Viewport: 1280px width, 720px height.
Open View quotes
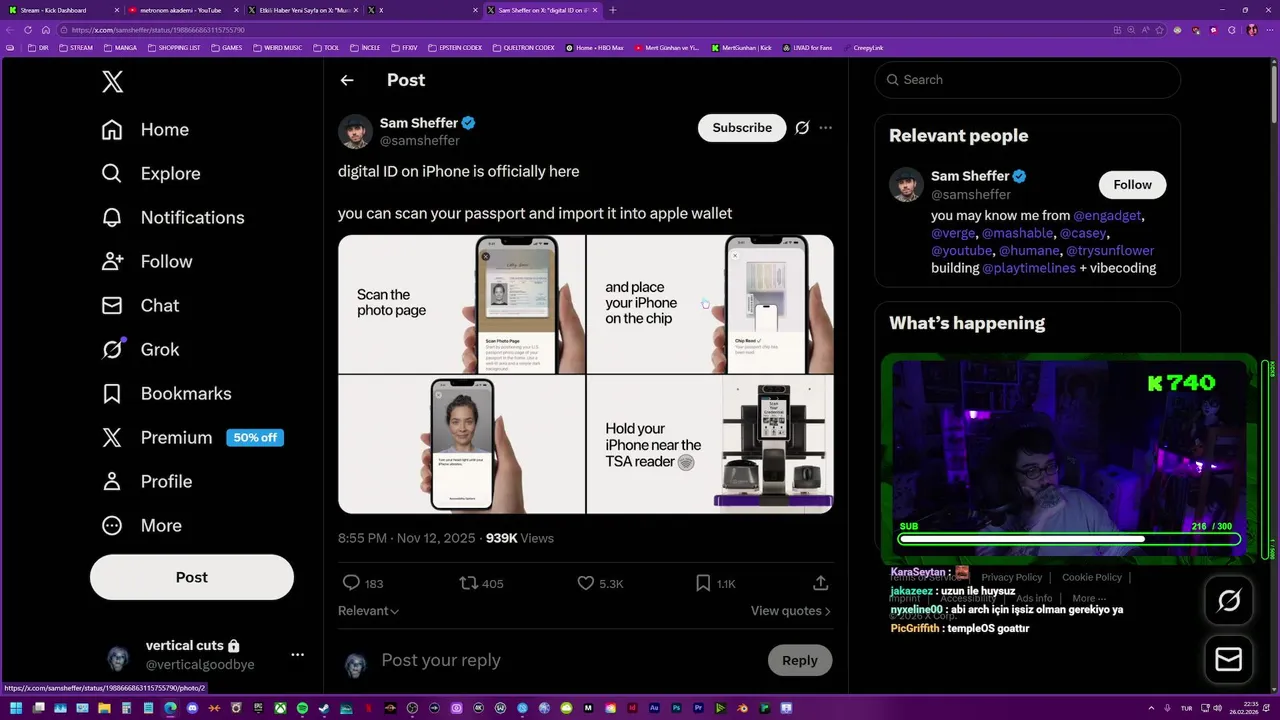(791, 611)
